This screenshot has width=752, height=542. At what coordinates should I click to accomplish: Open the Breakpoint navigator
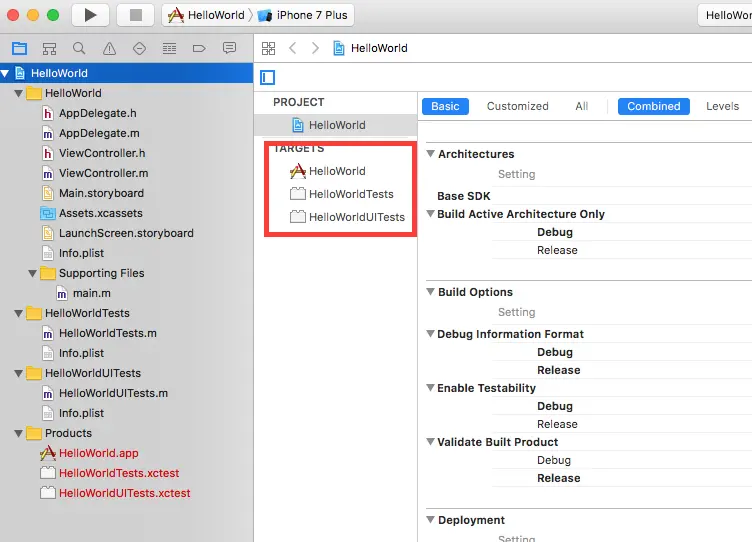click(x=199, y=48)
